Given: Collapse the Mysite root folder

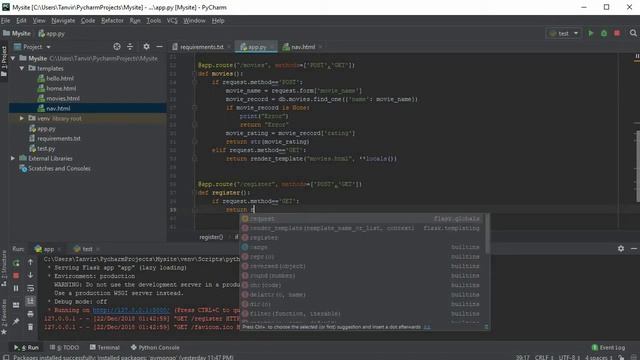Looking at the screenshot, I should 13,58.
